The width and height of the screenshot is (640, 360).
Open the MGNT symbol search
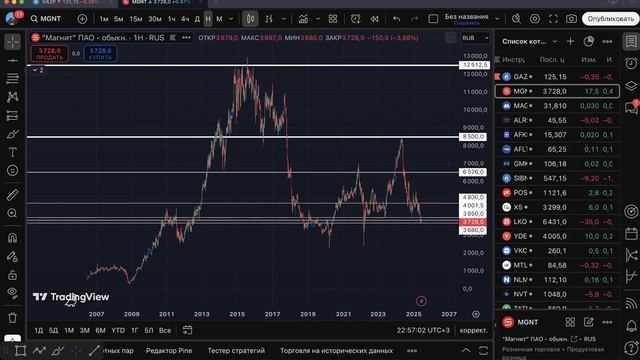46,19
